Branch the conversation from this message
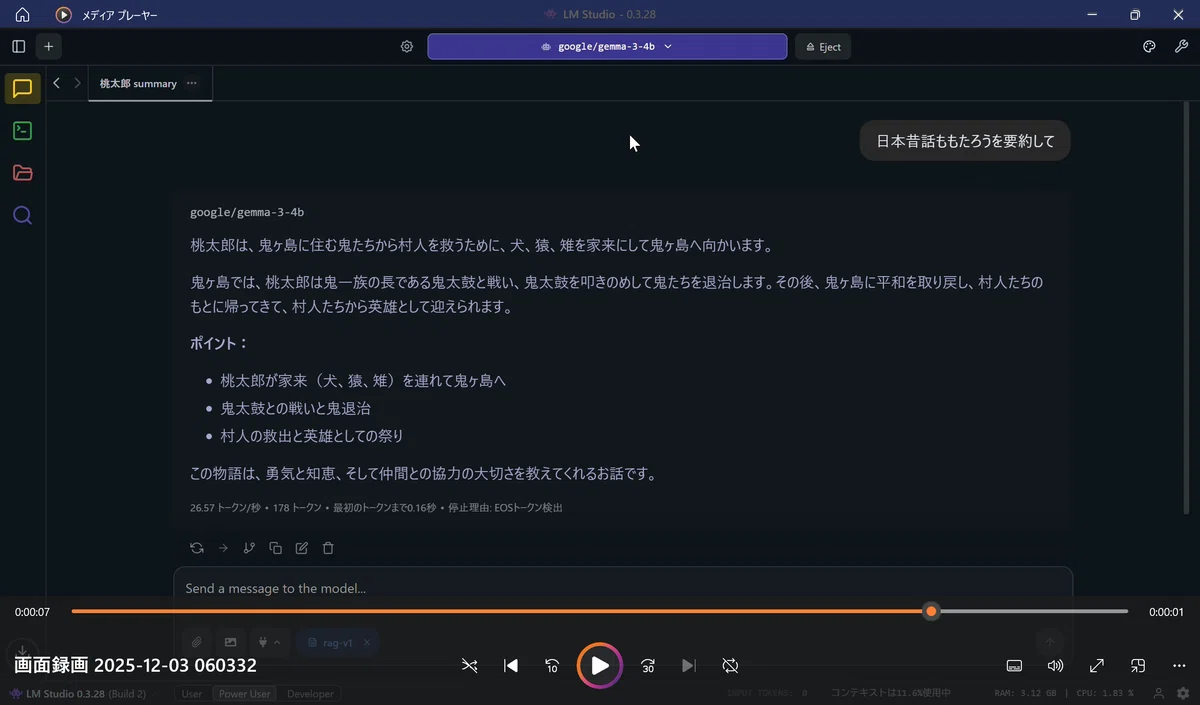The height and width of the screenshot is (705, 1200). point(249,548)
